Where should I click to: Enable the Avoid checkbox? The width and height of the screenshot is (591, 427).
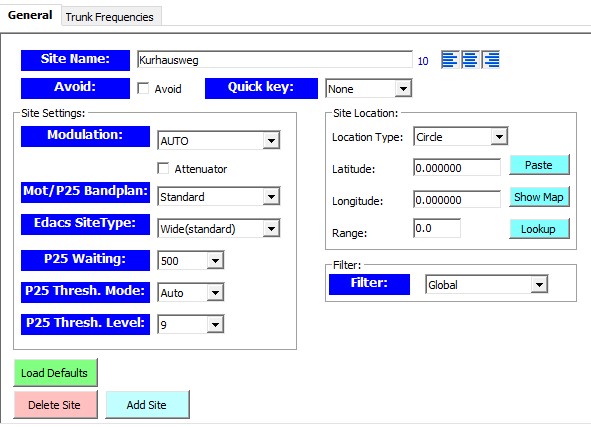click(x=143, y=89)
